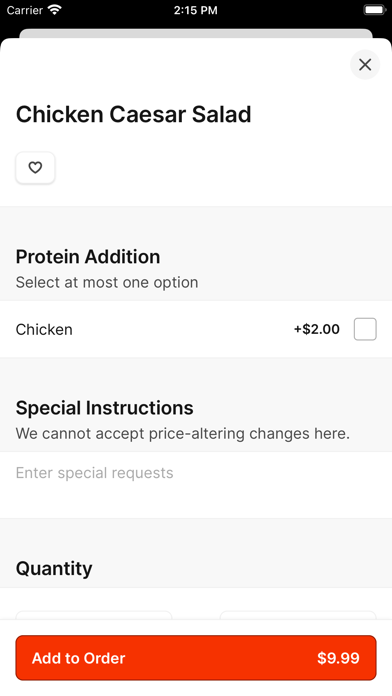
Task: Tap the Special Instructions section heading
Action: click(105, 408)
